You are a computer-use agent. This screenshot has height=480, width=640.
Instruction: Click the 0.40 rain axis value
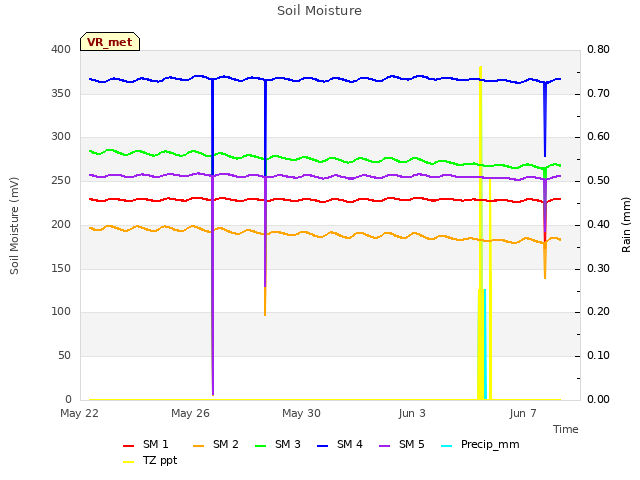(x=598, y=224)
